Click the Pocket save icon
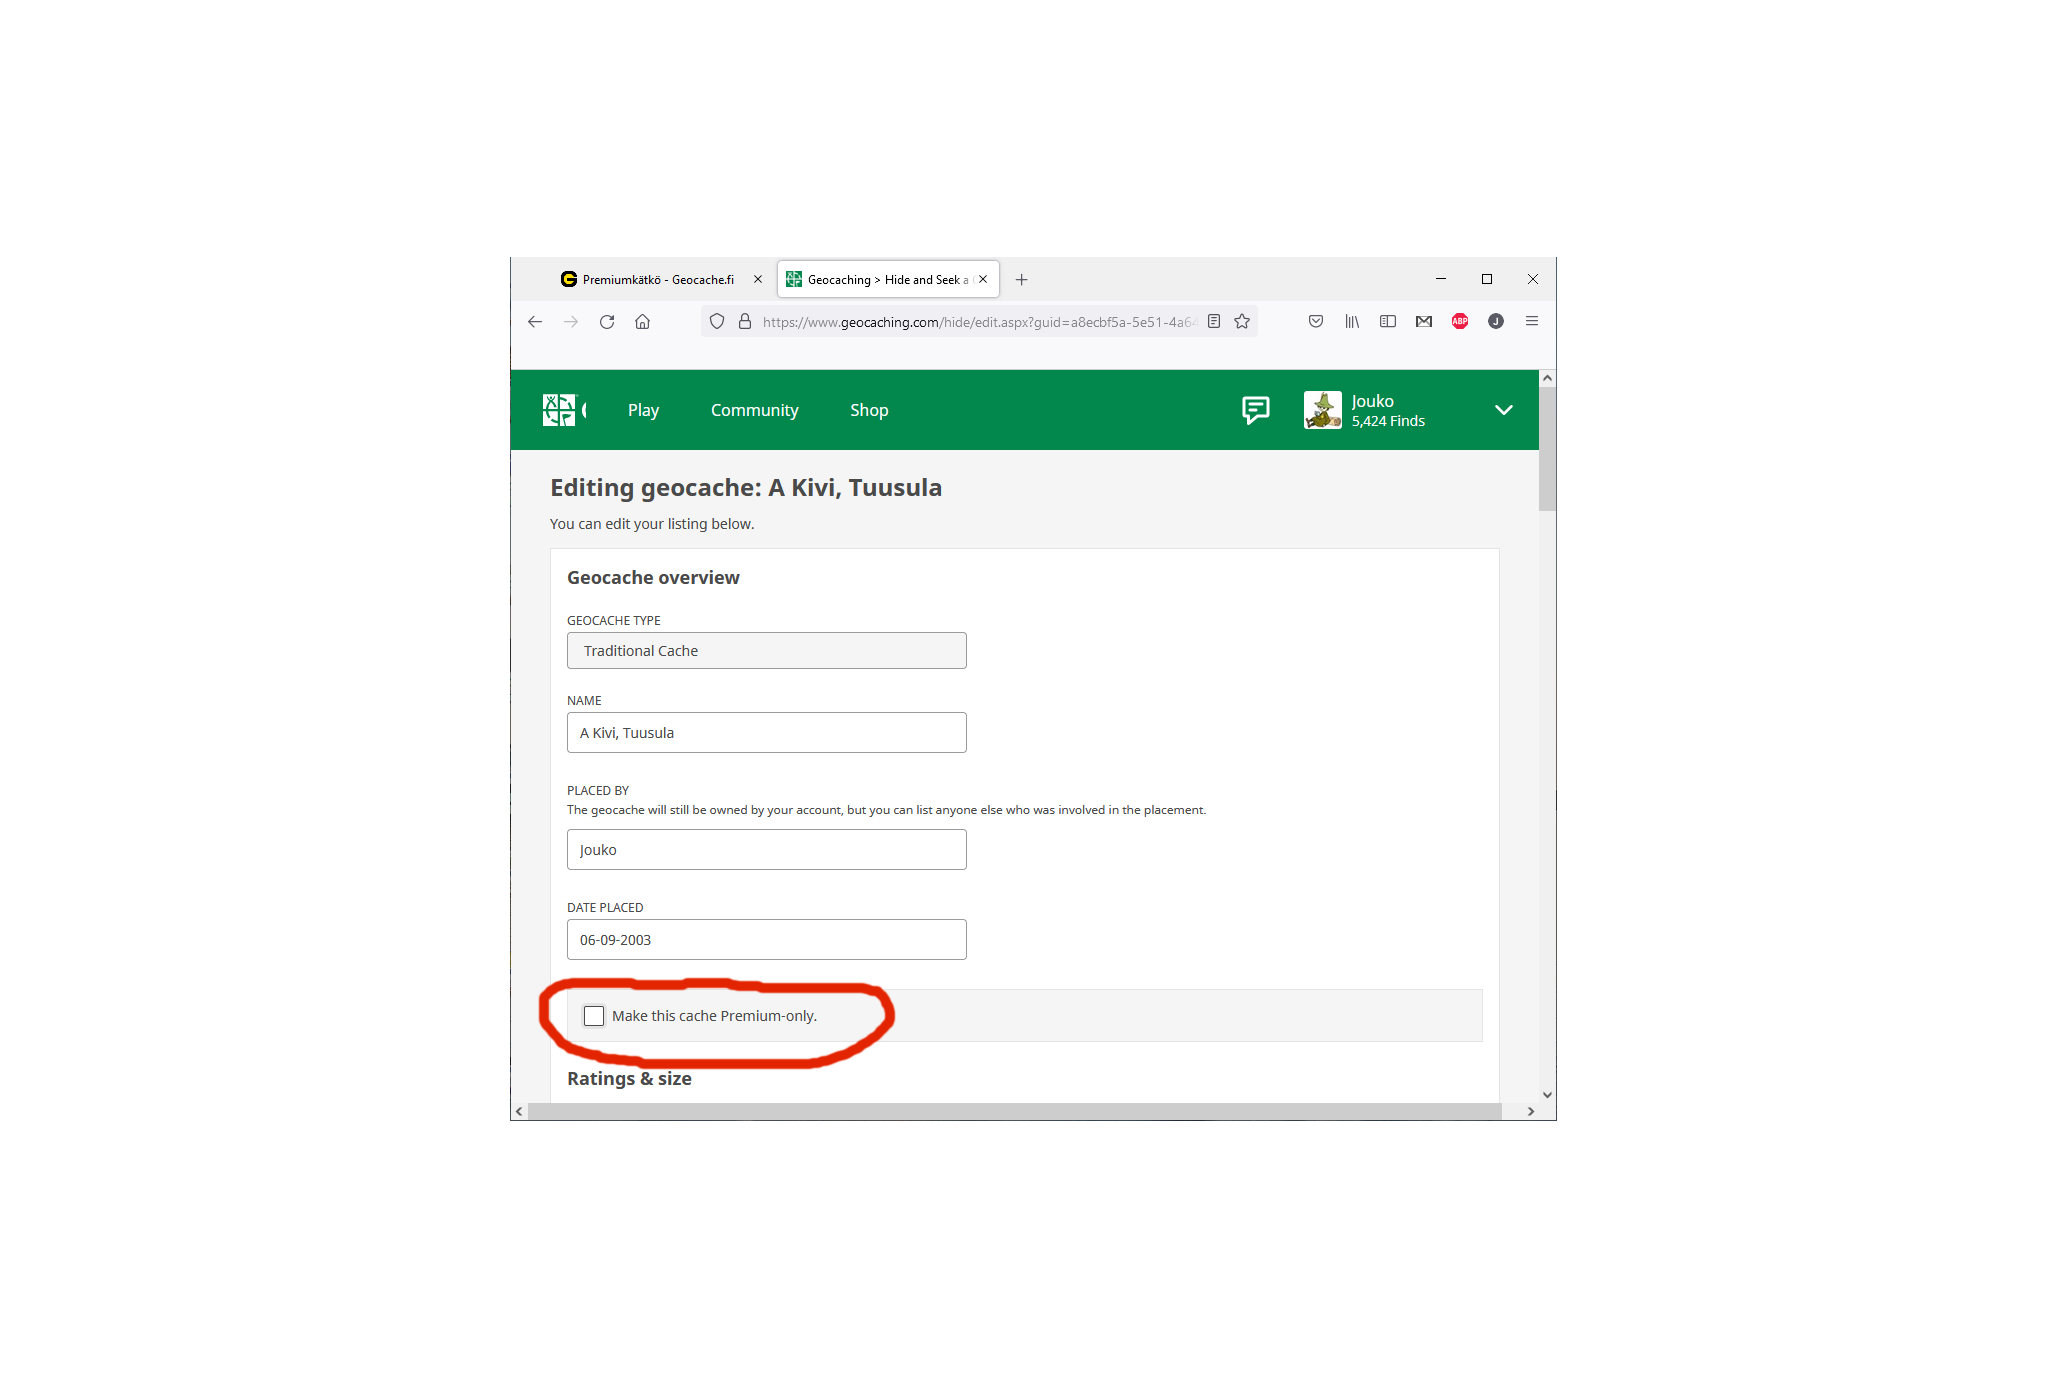This screenshot has width=2067, height=1378. (1316, 322)
